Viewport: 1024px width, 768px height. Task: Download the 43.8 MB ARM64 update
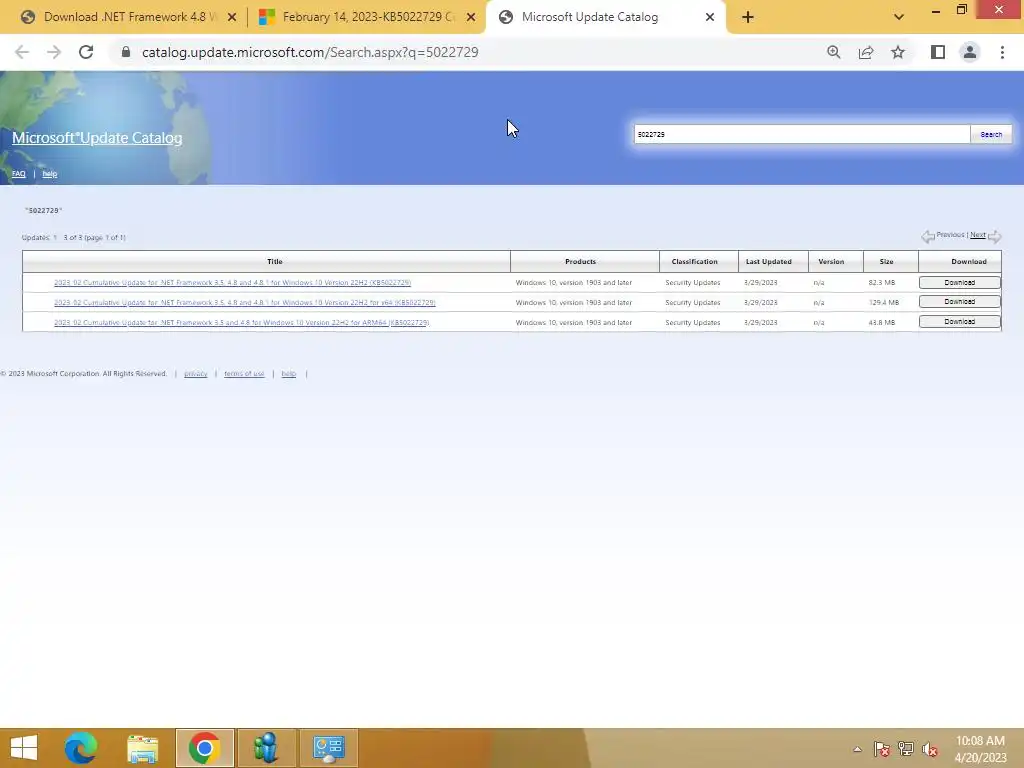pos(959,321)
